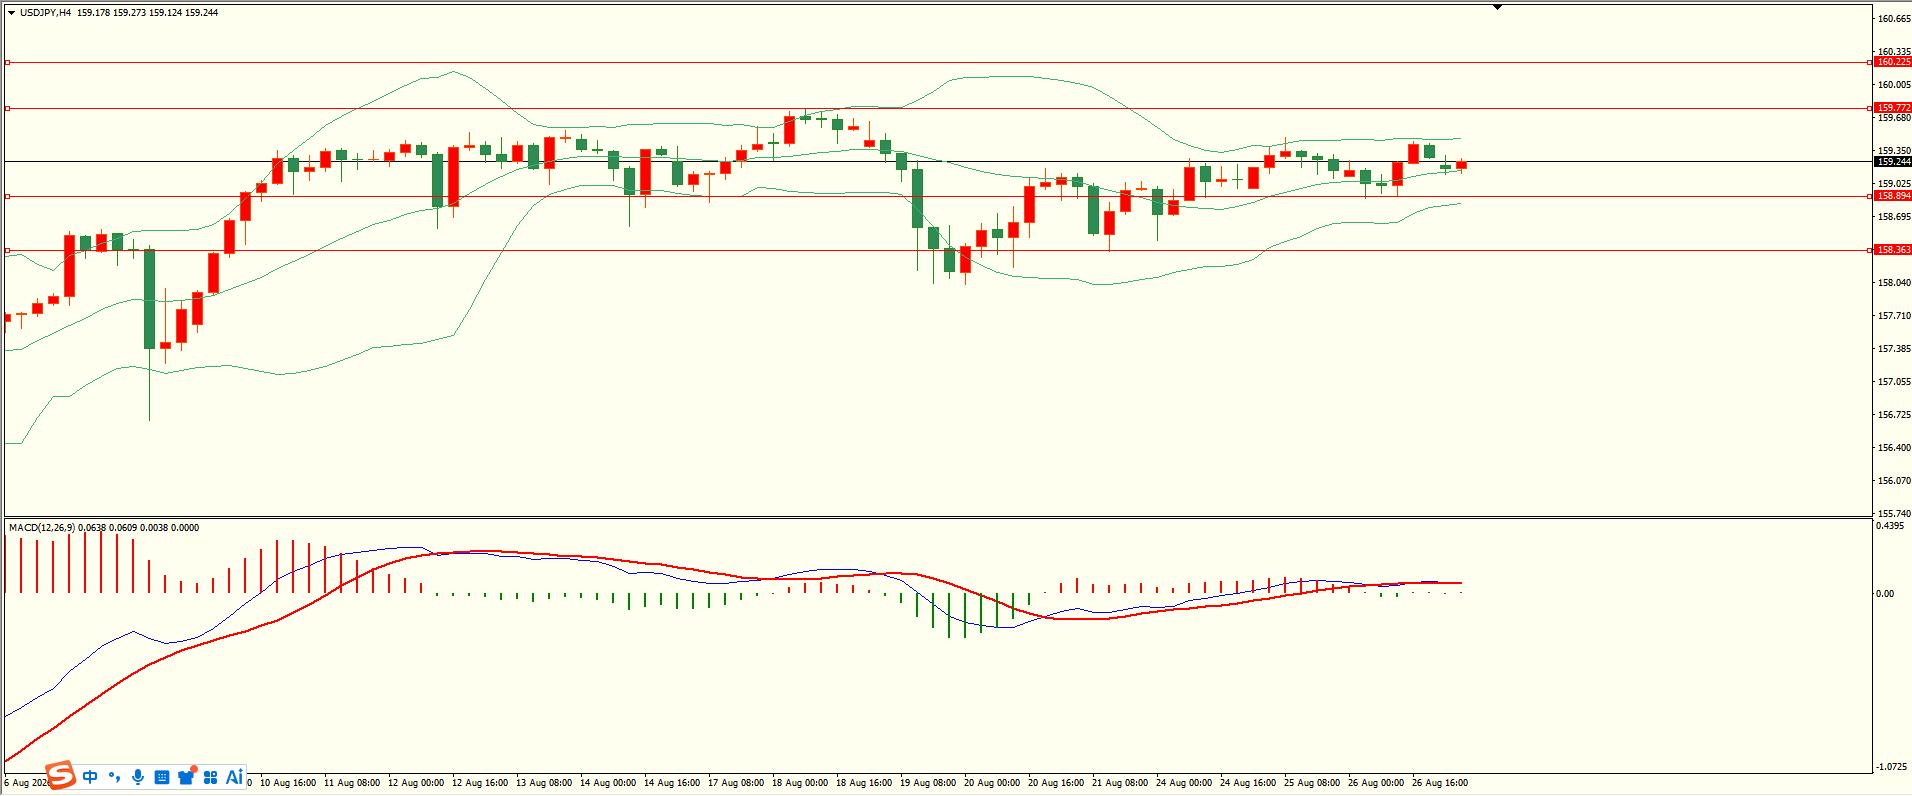Image resolution: width=1912 pixels, height=796 pixels.
Task: Select the red horizontal line at 160.225
Action: point(936,62)
